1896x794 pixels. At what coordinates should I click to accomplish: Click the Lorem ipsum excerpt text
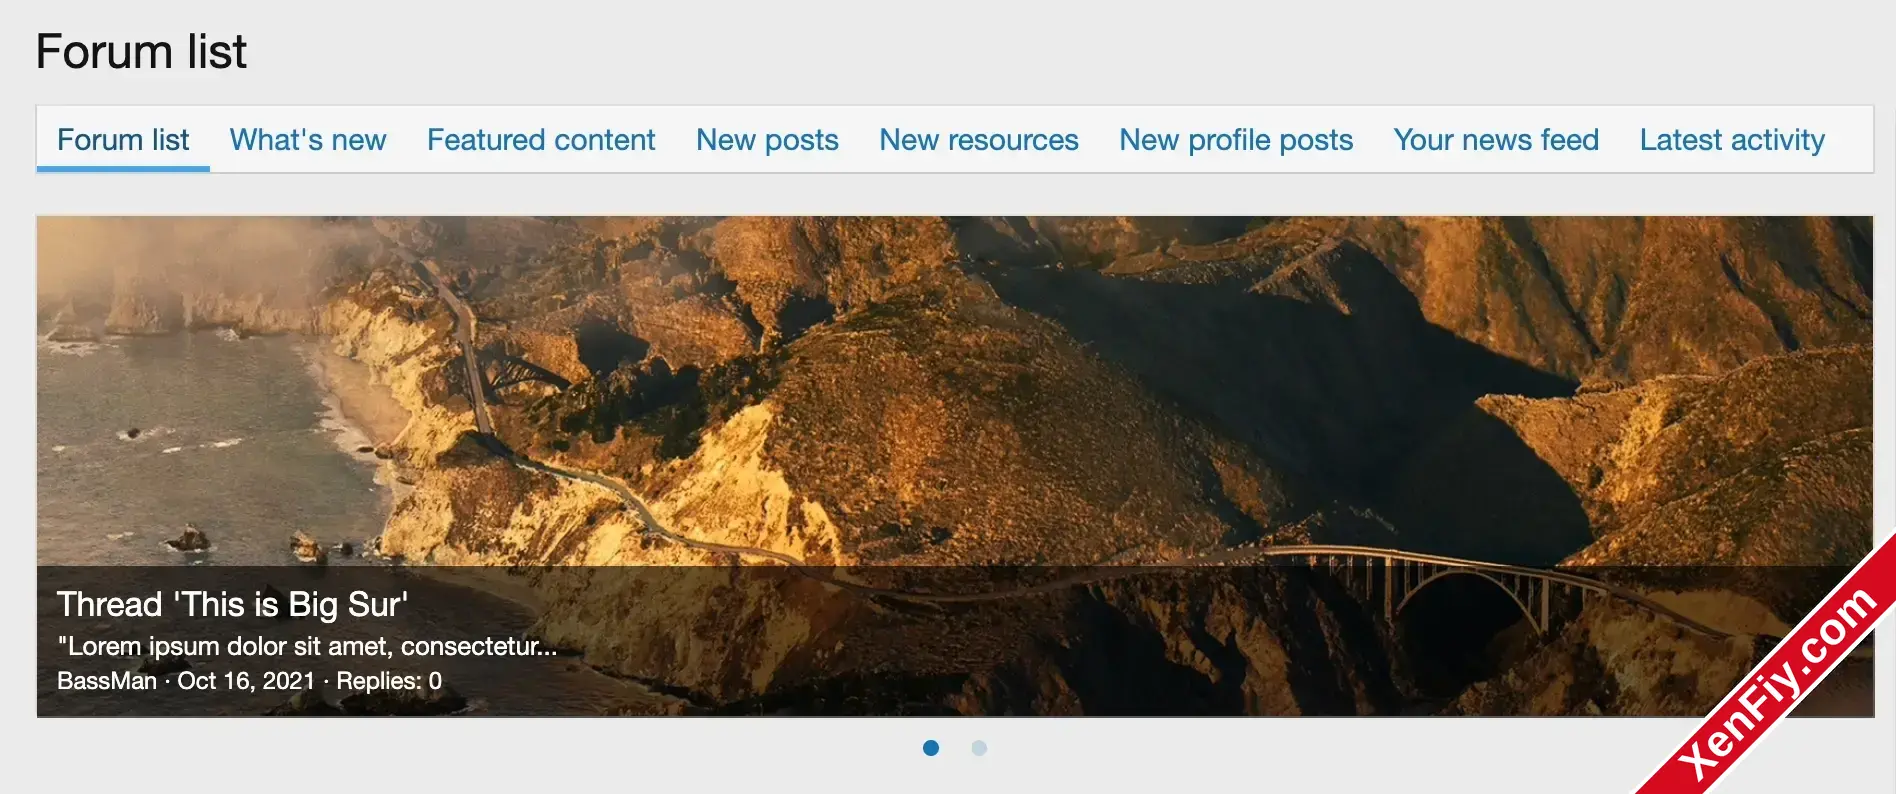tap(307, 646)
